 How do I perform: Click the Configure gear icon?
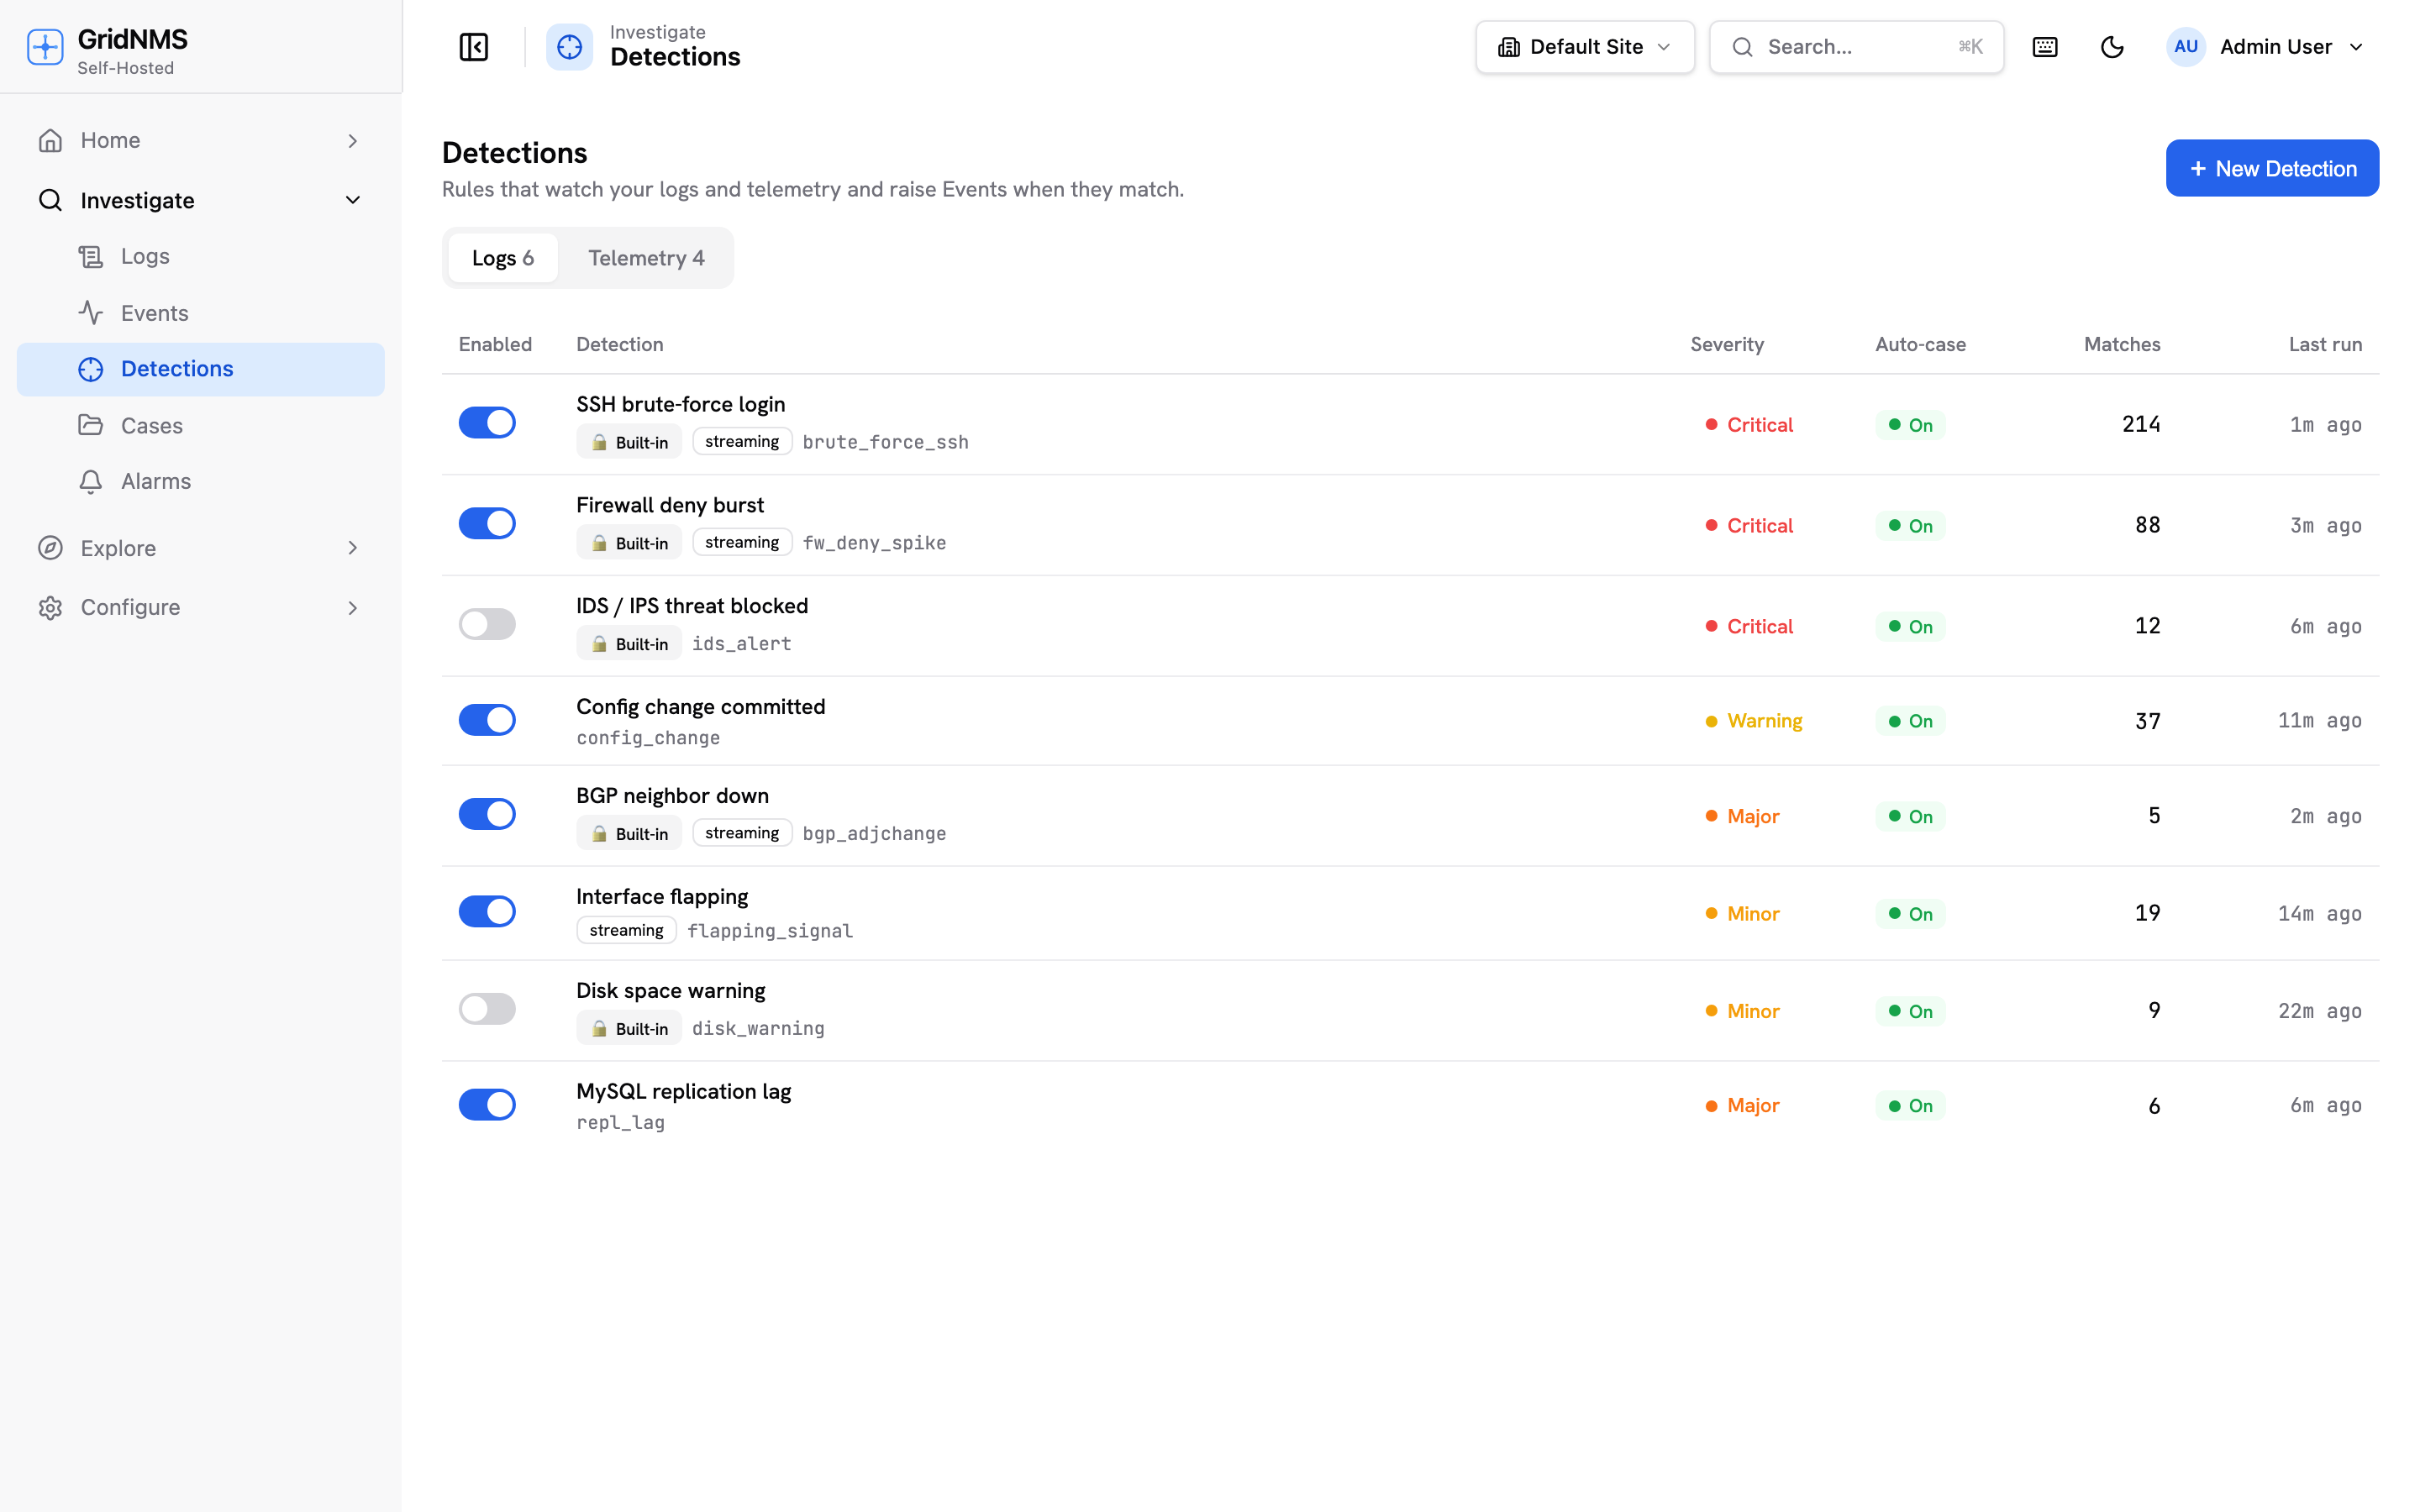pos(50,608)
